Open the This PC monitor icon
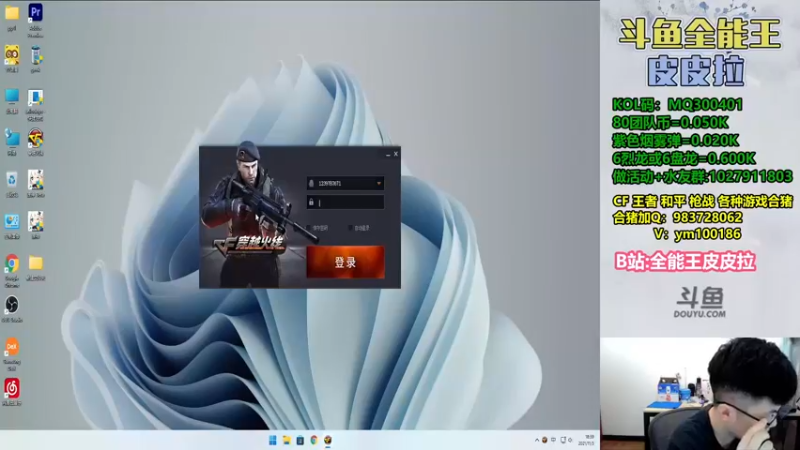Viewport: 800px width, 450px height. 12,97
